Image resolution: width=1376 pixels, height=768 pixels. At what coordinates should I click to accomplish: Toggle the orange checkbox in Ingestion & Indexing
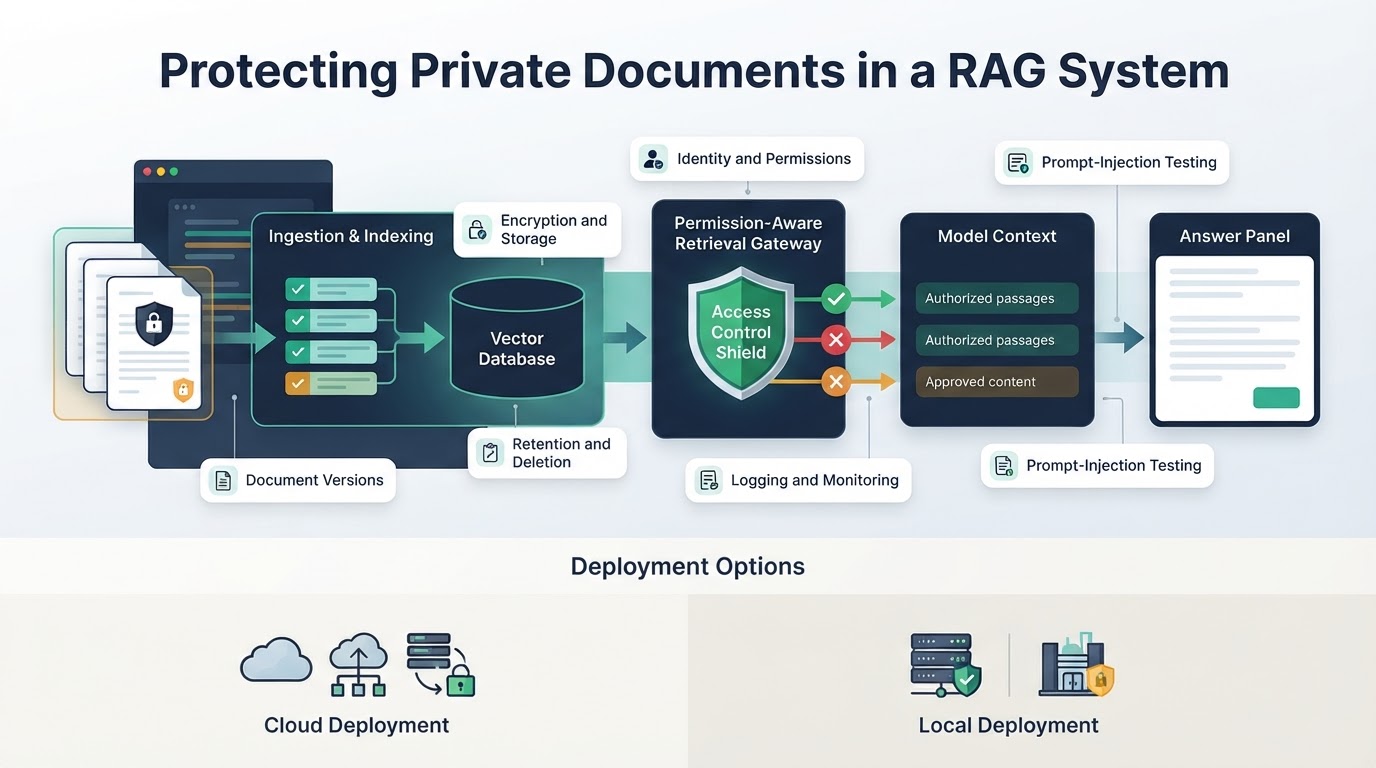pos(298,382)
